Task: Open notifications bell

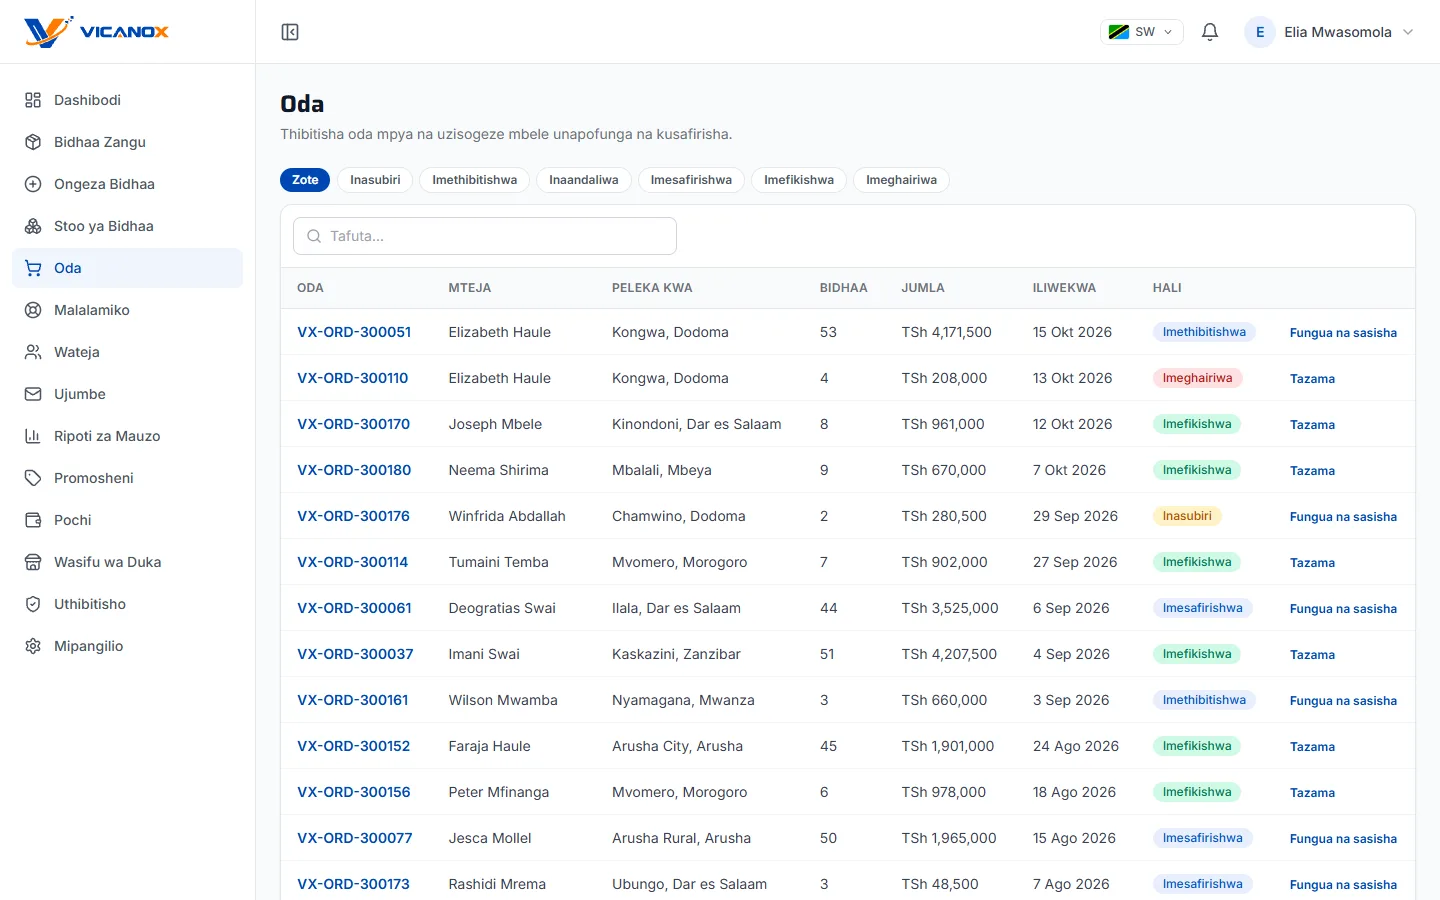Action: [1210, 32]
